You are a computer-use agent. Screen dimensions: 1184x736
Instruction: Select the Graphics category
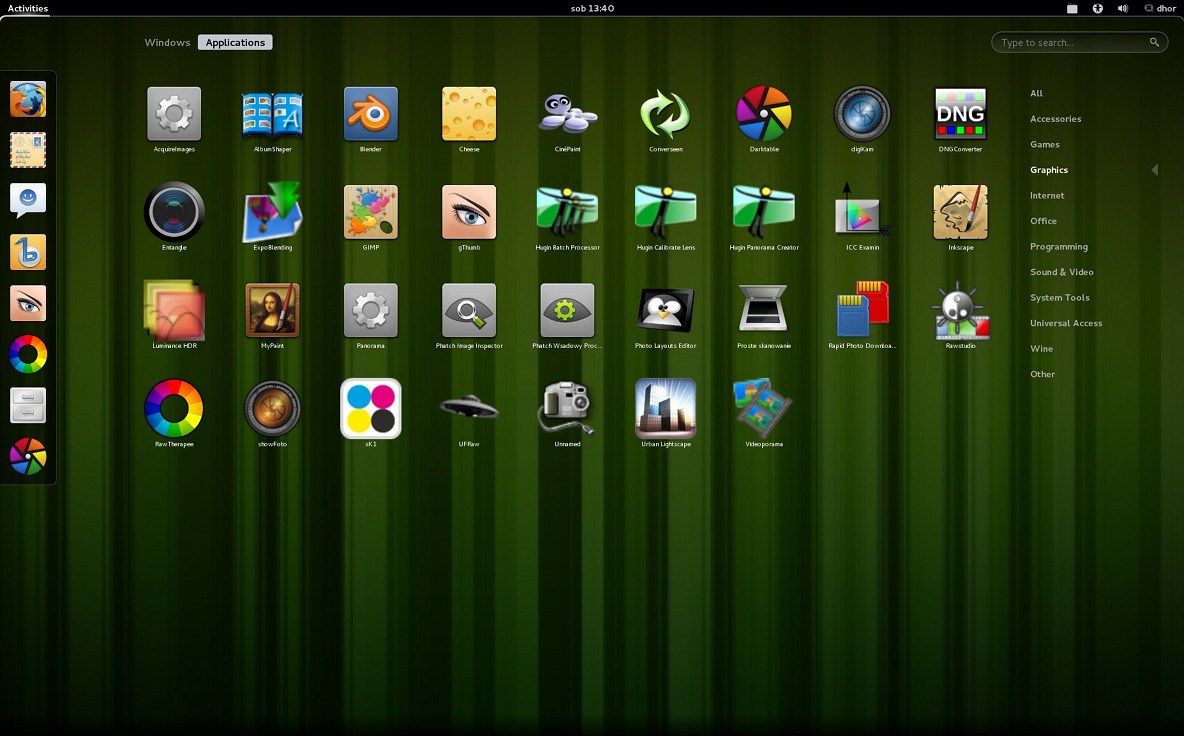pos(1049,170)
